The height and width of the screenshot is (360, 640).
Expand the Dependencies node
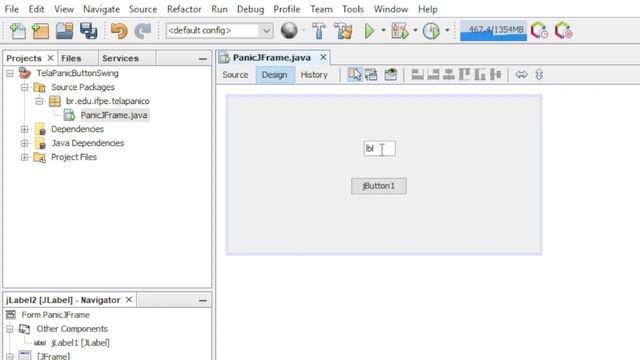(24, 129)
